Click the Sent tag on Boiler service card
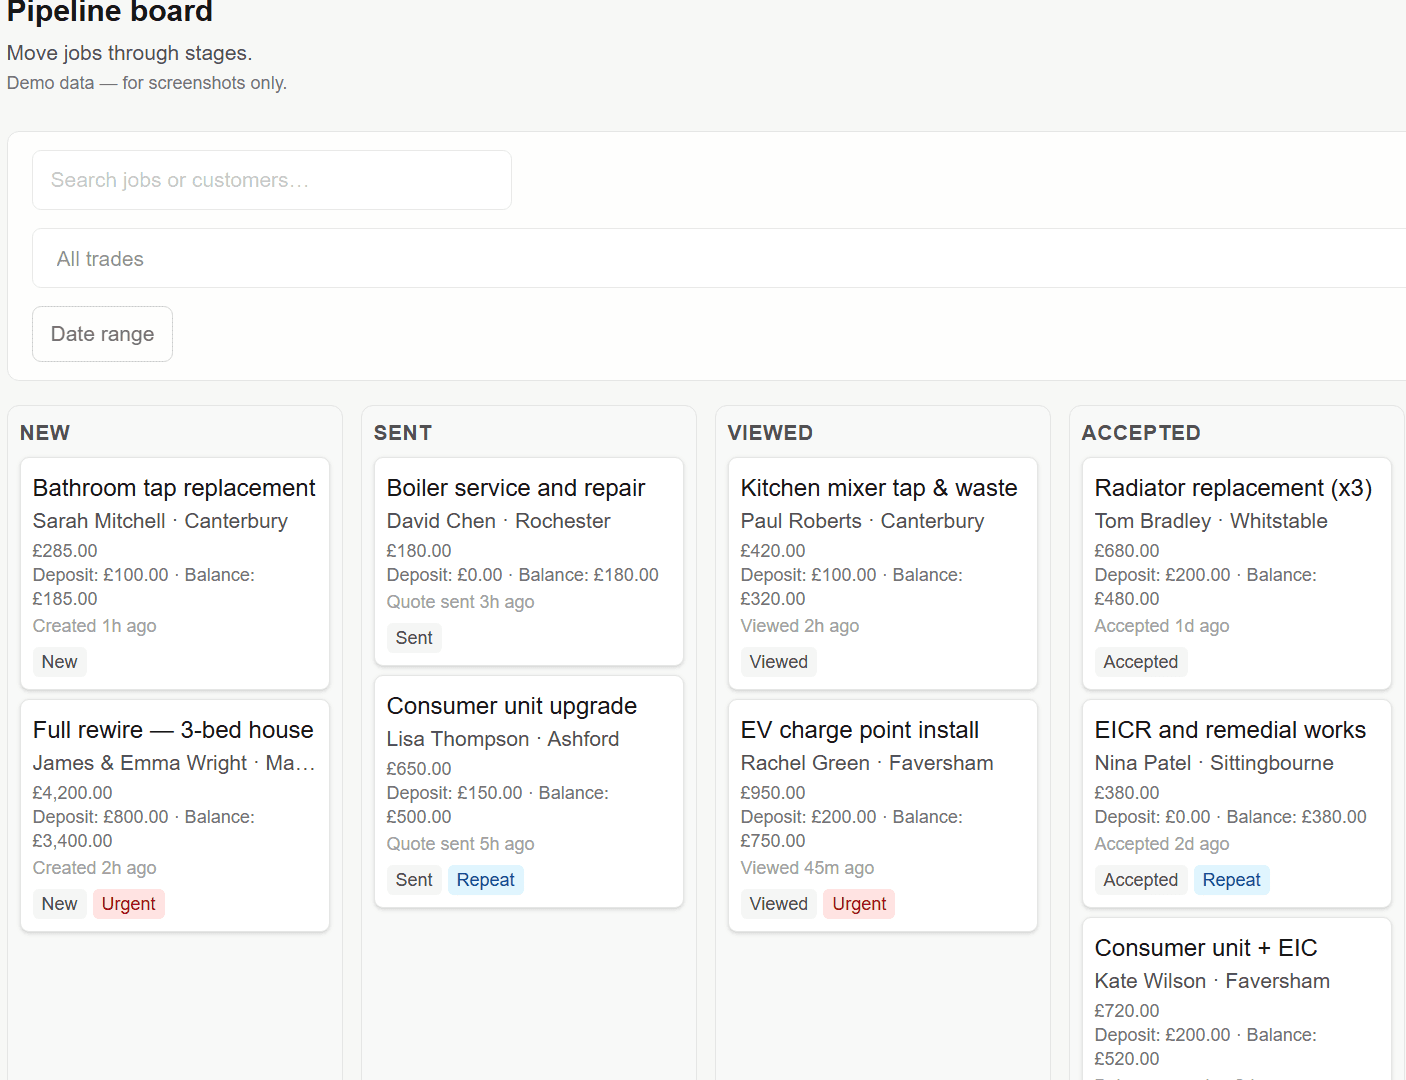The image size is (1406, 1080). point(414,638)
